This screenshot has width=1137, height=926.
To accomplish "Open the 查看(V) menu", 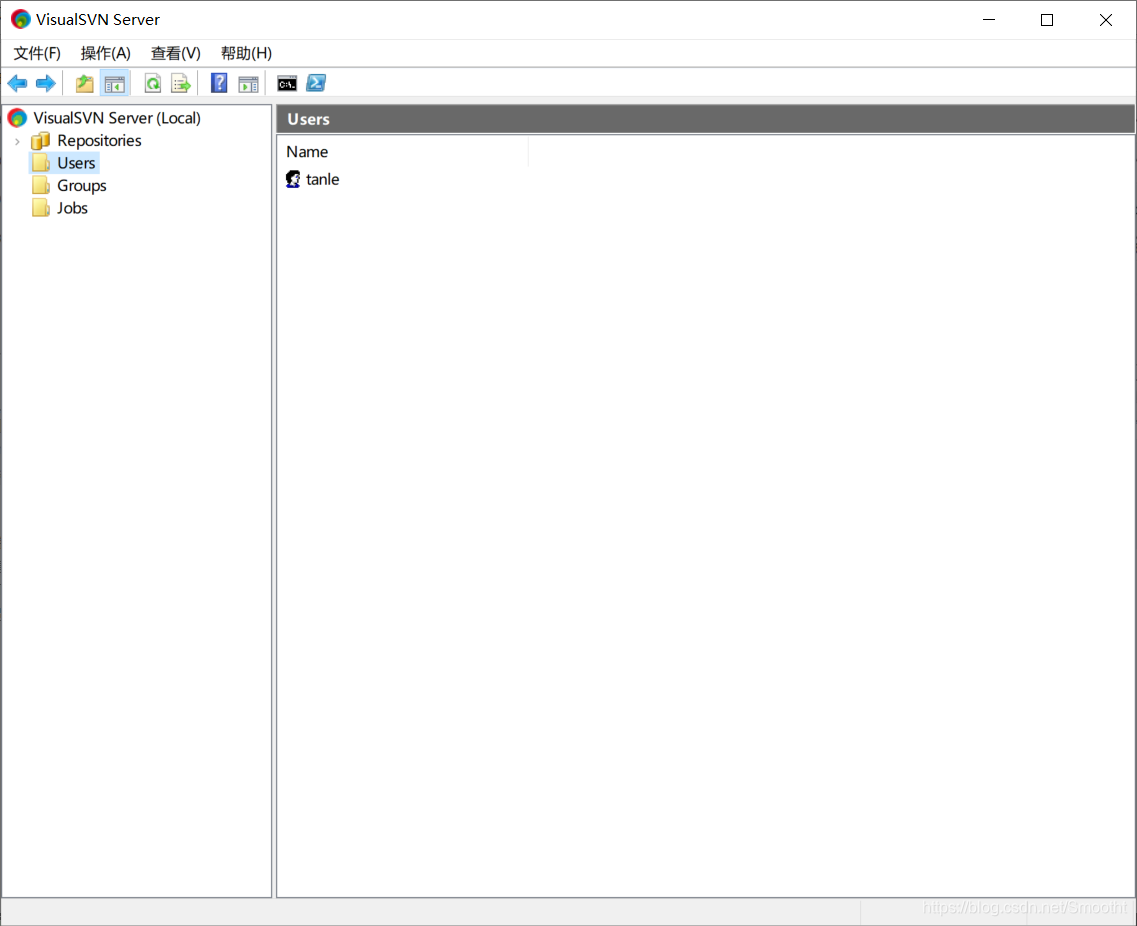I will click(x=175, y=53).
